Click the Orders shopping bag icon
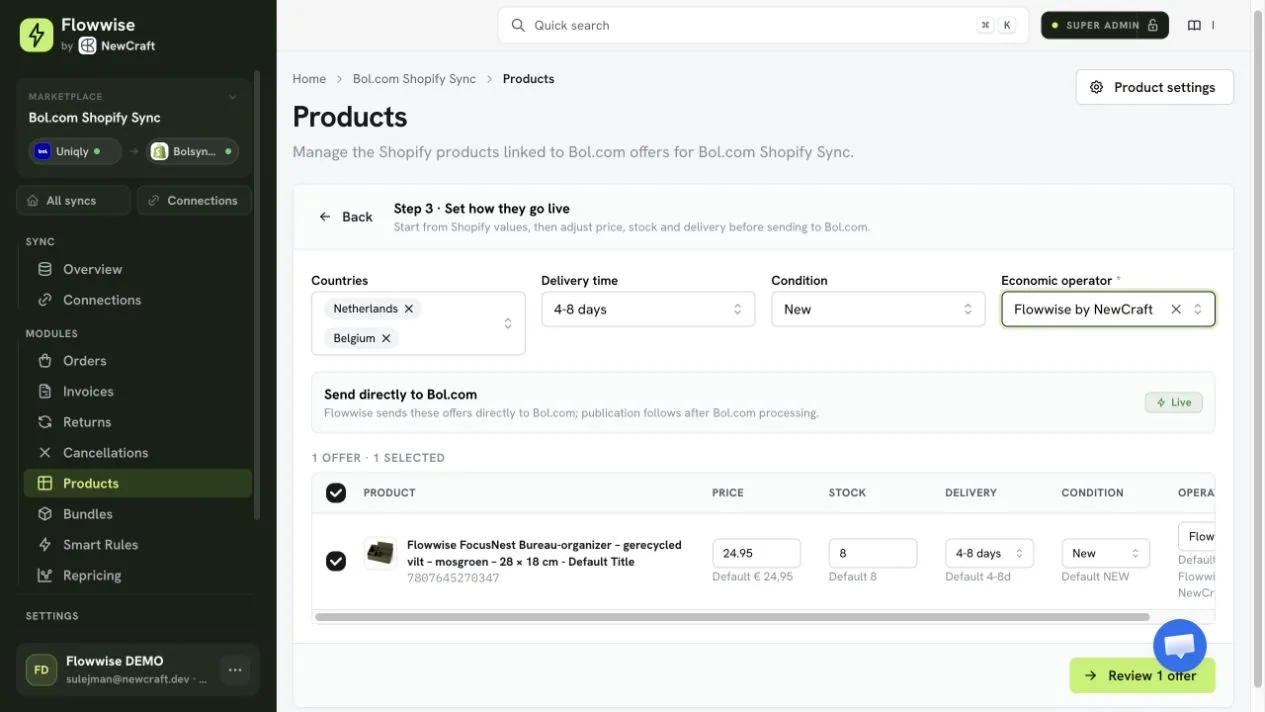Screen dimensions: 1265x712 [x=45, y=361]
